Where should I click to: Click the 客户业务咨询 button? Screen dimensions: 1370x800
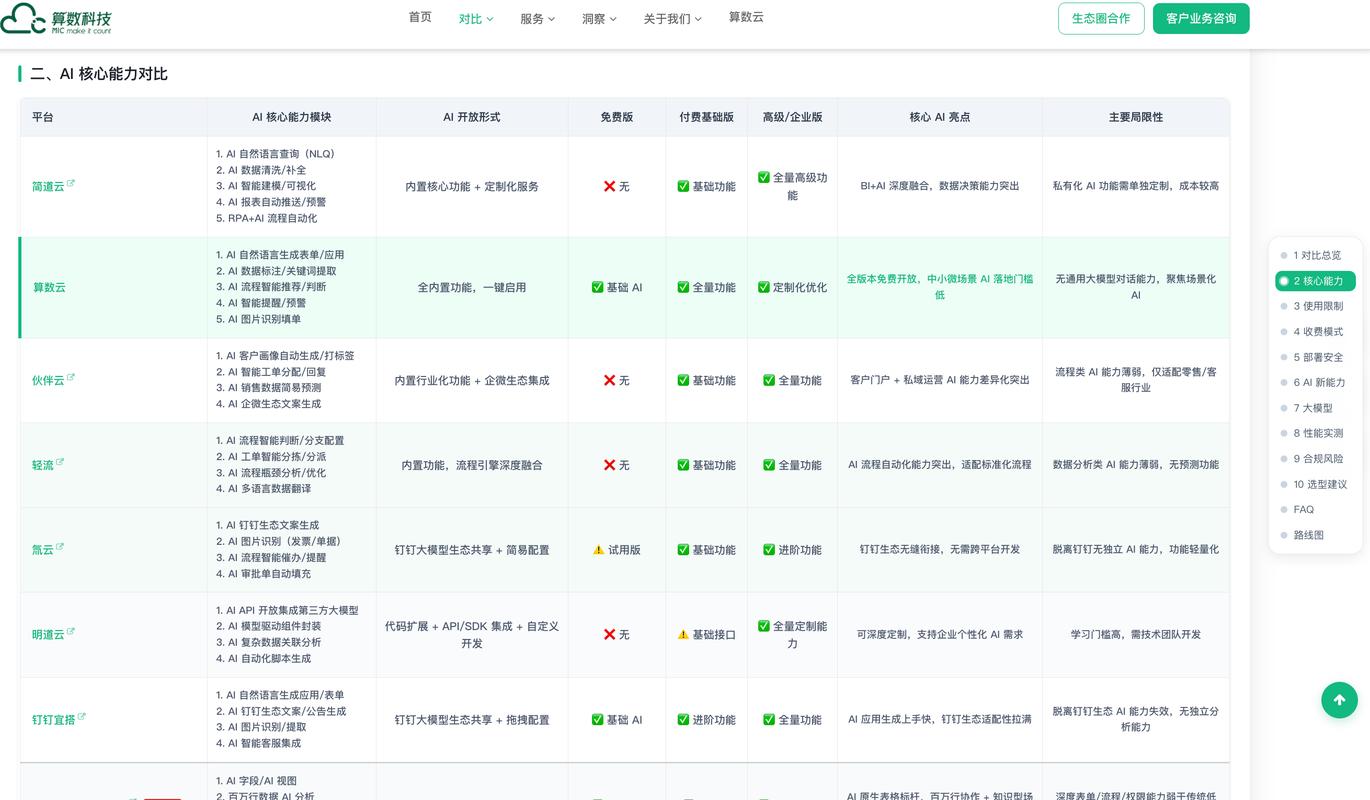(x=1201, y=19)
